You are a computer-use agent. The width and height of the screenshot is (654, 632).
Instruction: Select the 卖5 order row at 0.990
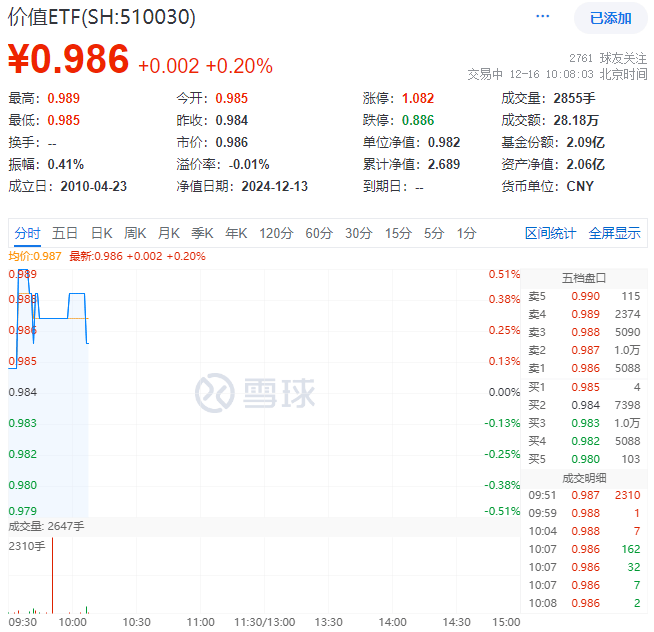[x=584, y=296]
